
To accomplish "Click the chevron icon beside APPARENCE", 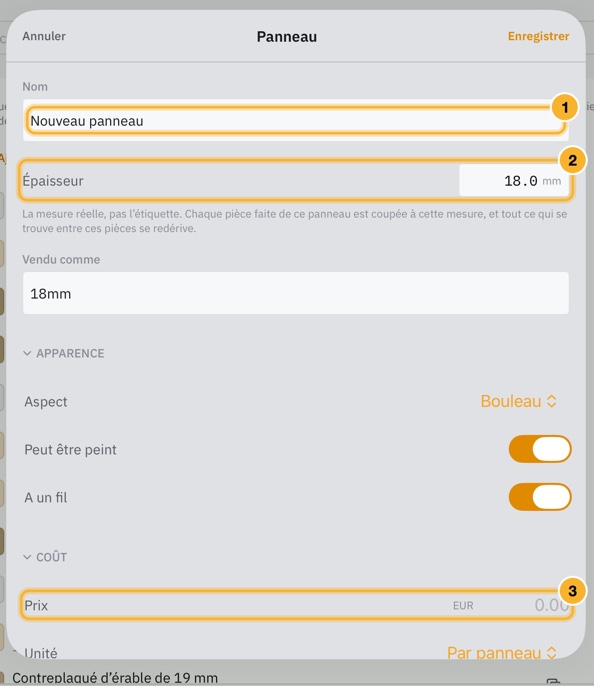I will tap(27, 354).
